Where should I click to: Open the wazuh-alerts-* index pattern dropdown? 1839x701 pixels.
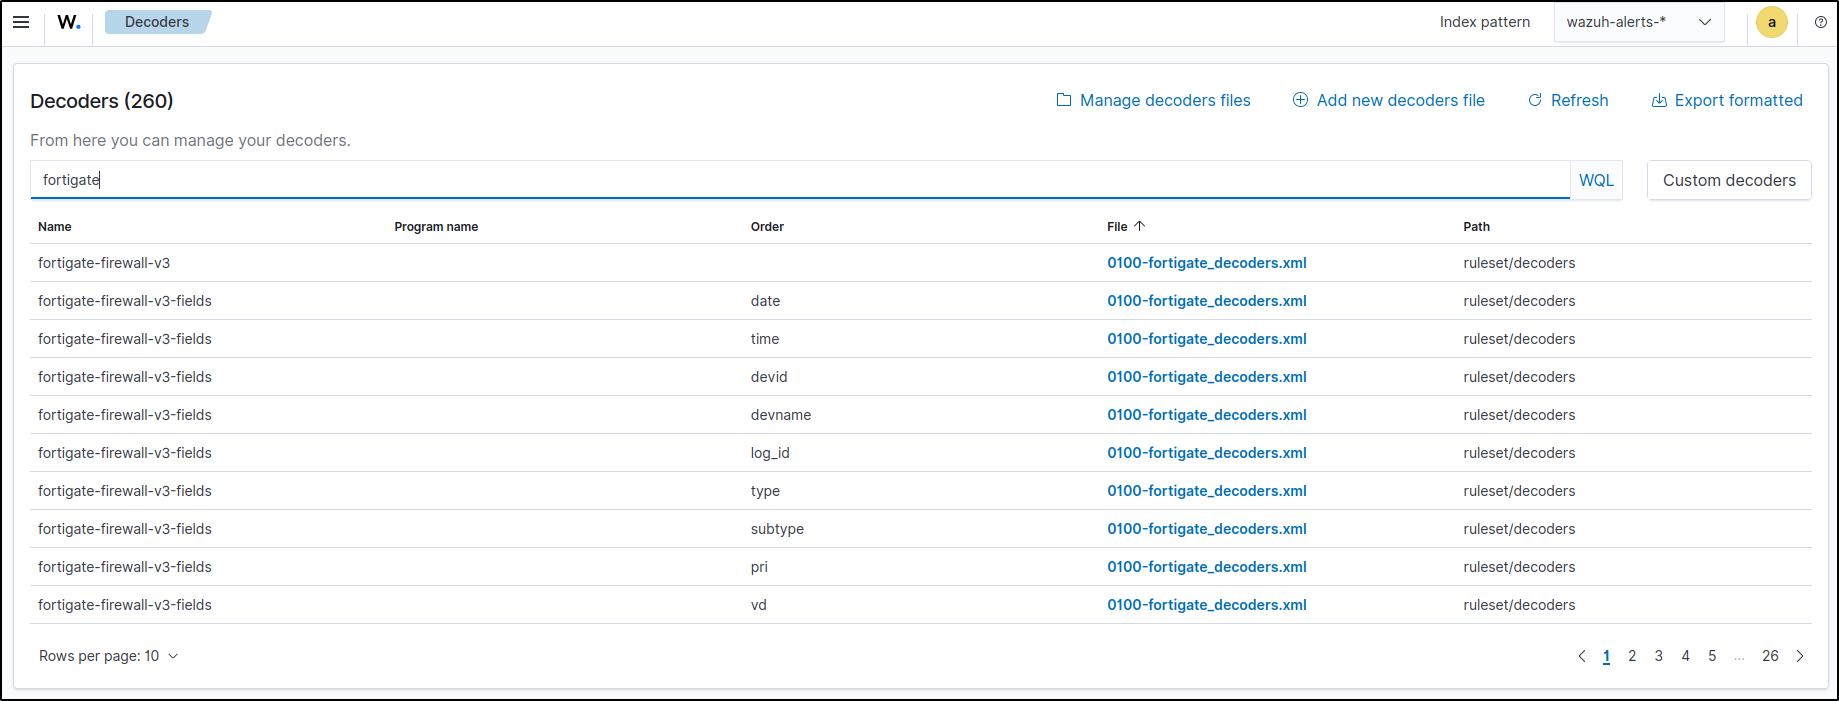[1639, 22]
